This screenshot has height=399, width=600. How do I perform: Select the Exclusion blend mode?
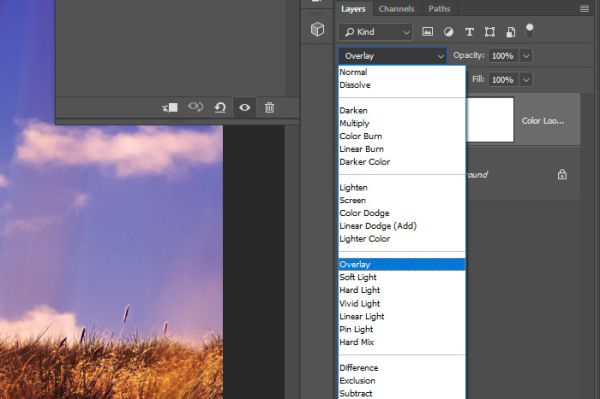[402, 381]
